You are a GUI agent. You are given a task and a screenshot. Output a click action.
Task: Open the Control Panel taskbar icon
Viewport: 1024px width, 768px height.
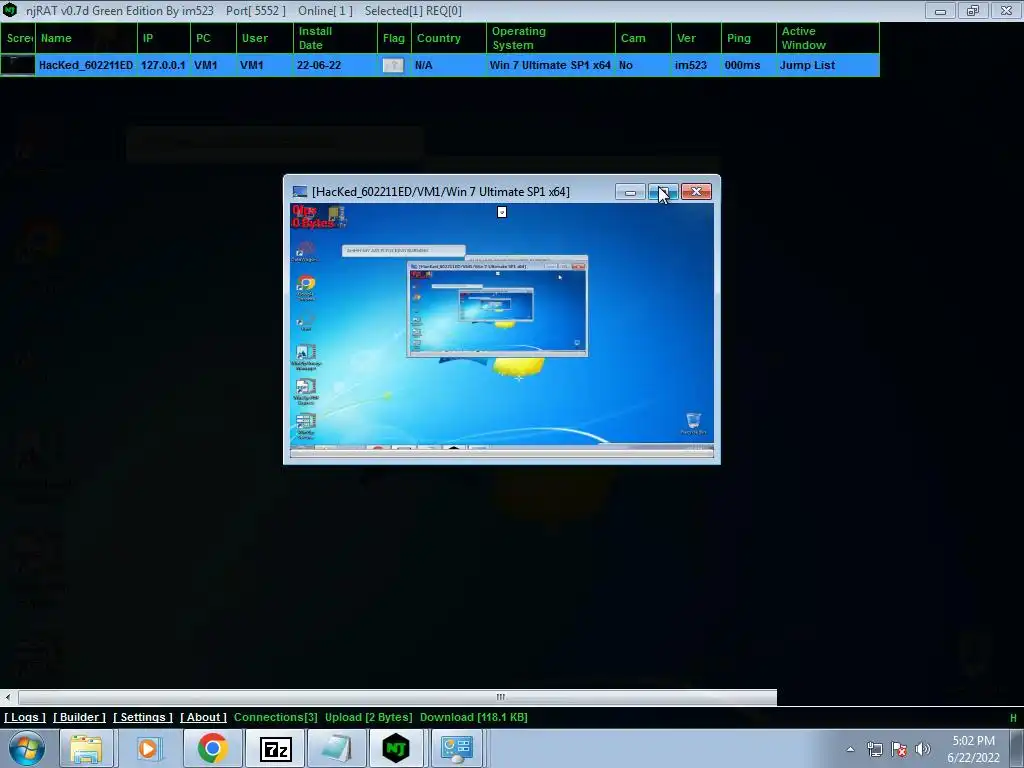tap(456, 748)
